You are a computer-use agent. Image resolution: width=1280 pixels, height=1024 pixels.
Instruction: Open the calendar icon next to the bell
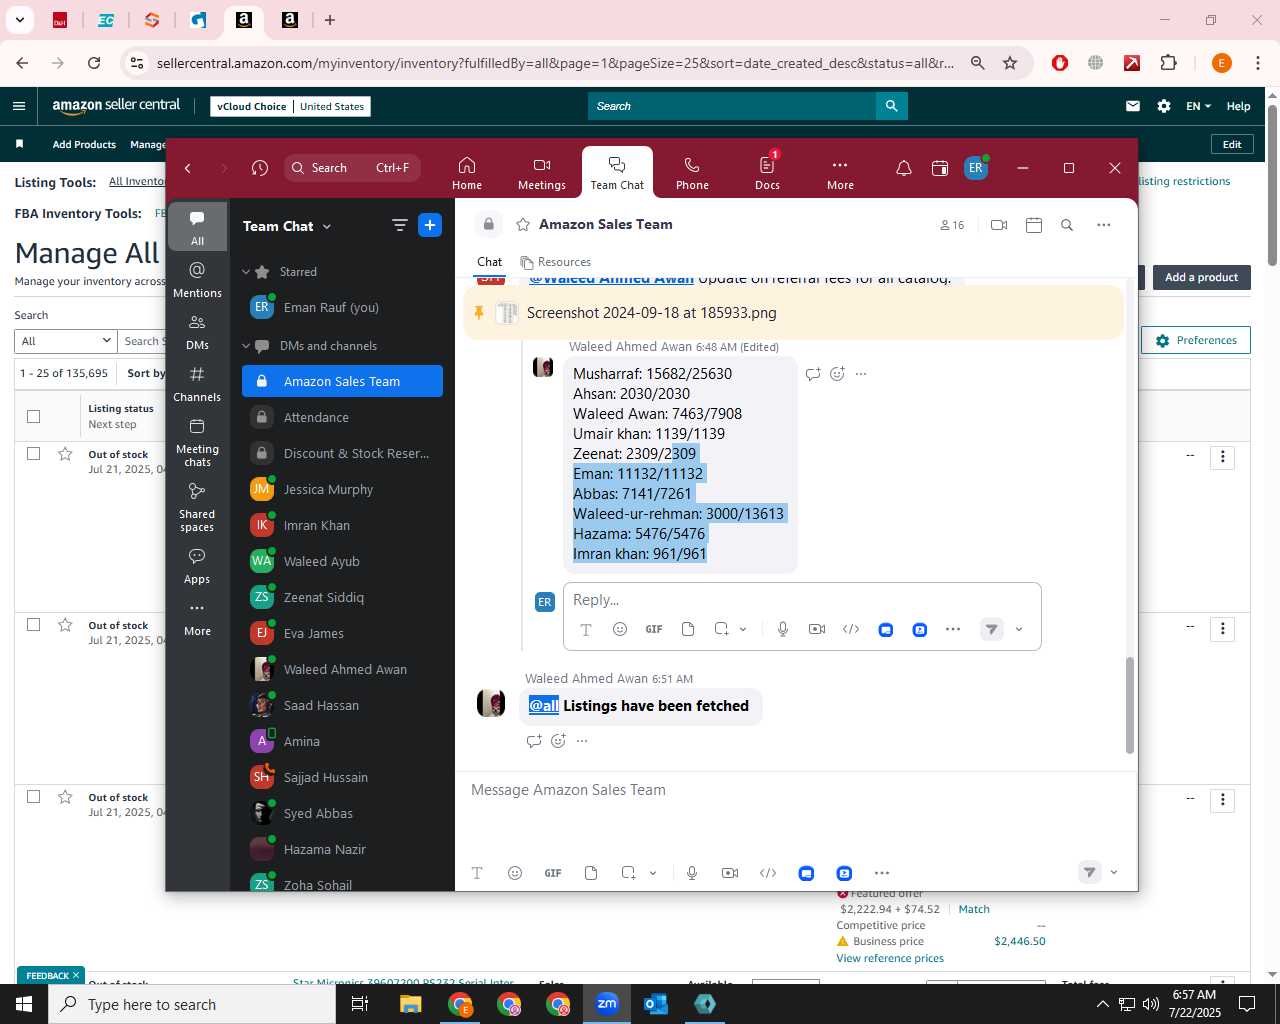pos(940,168)
